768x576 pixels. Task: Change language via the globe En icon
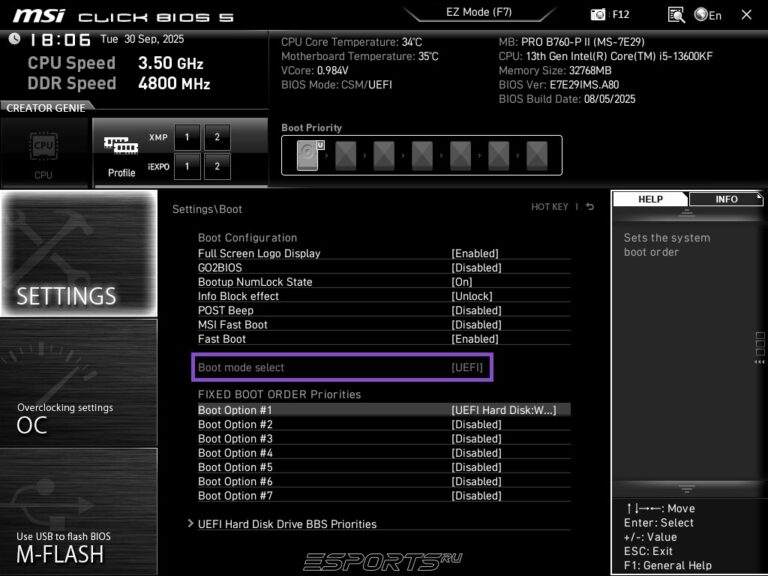click(708, 15)
